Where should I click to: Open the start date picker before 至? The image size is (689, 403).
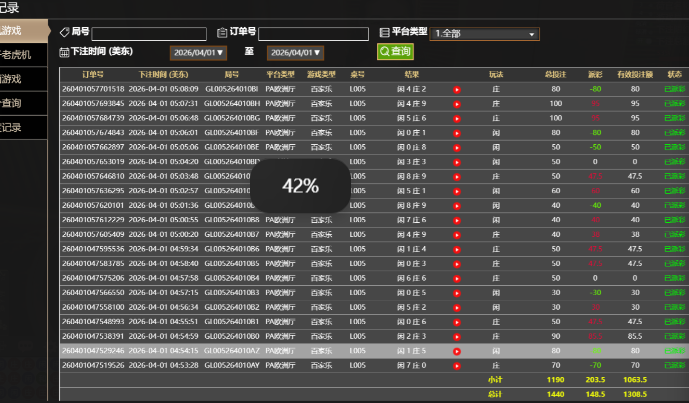click(x=198, y=52)
